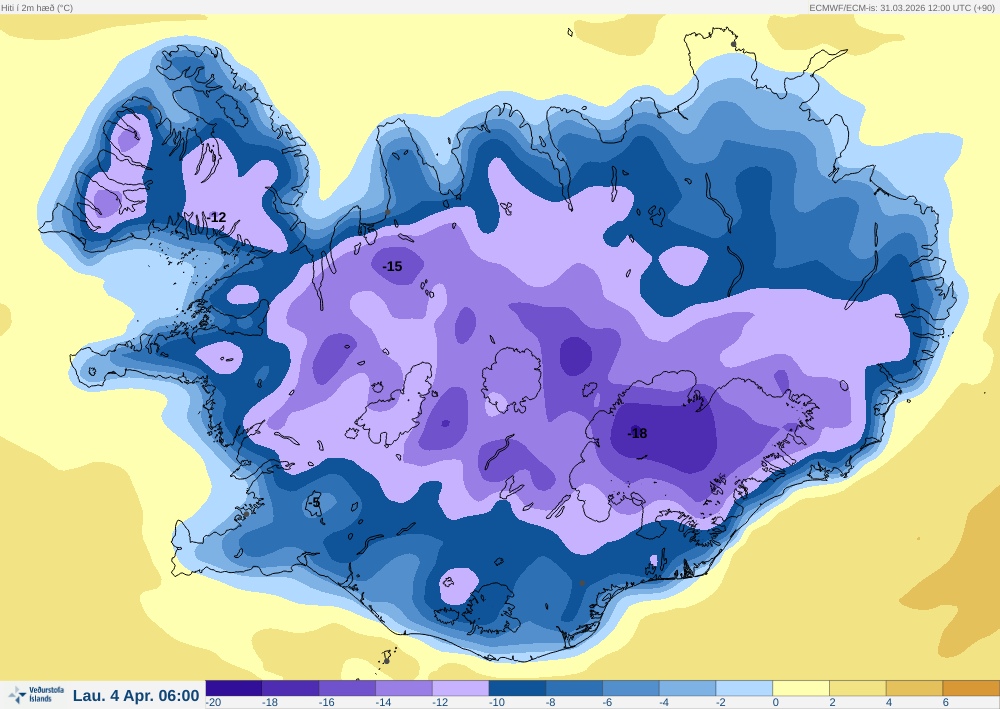Select gold swatch between 4 and 6
1000x709 pixels.
click(x=915, y=688)
